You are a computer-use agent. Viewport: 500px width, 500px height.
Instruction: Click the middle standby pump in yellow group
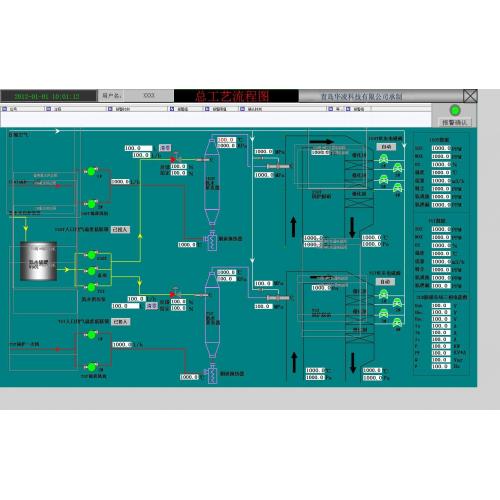point(91,271)
